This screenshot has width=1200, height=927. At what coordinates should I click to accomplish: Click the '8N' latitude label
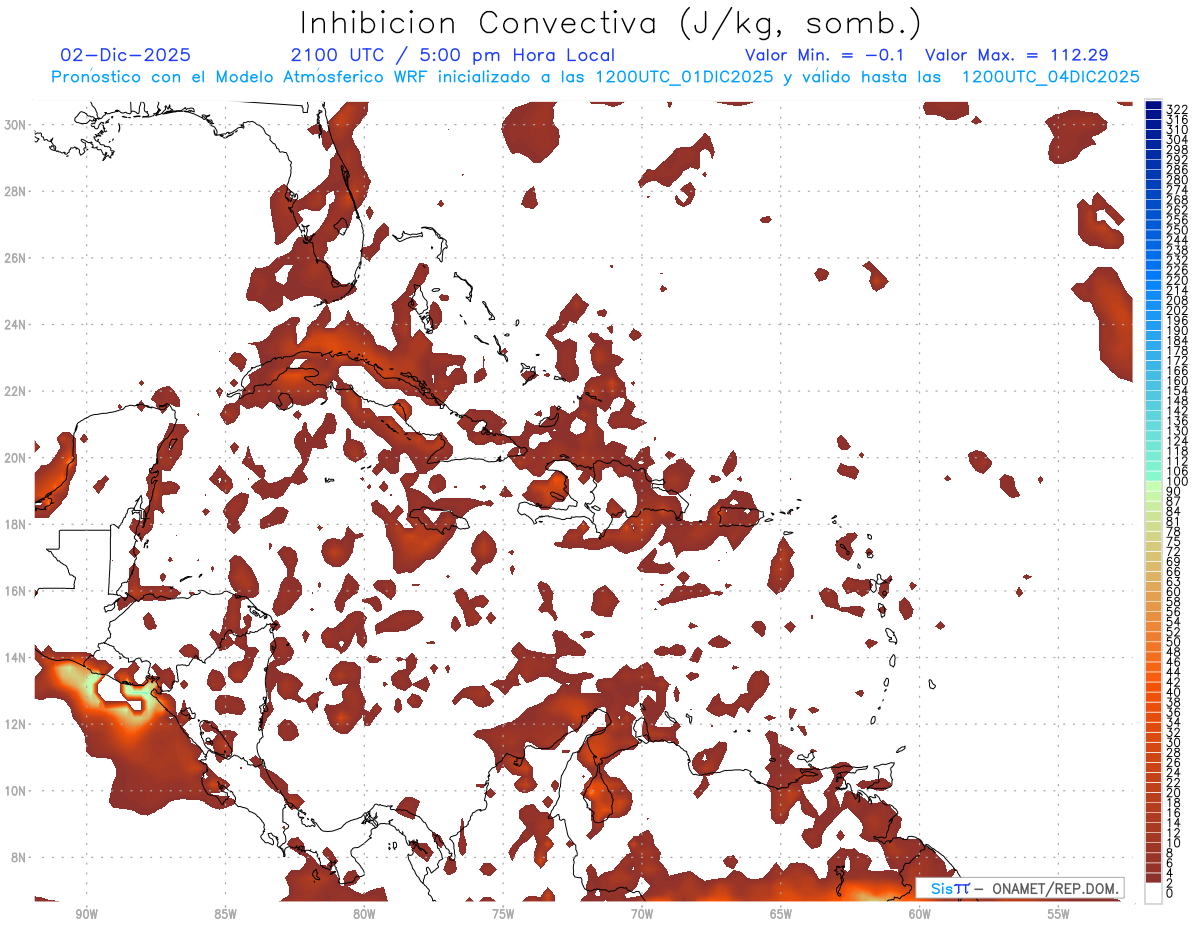click(x=19, y=857)
